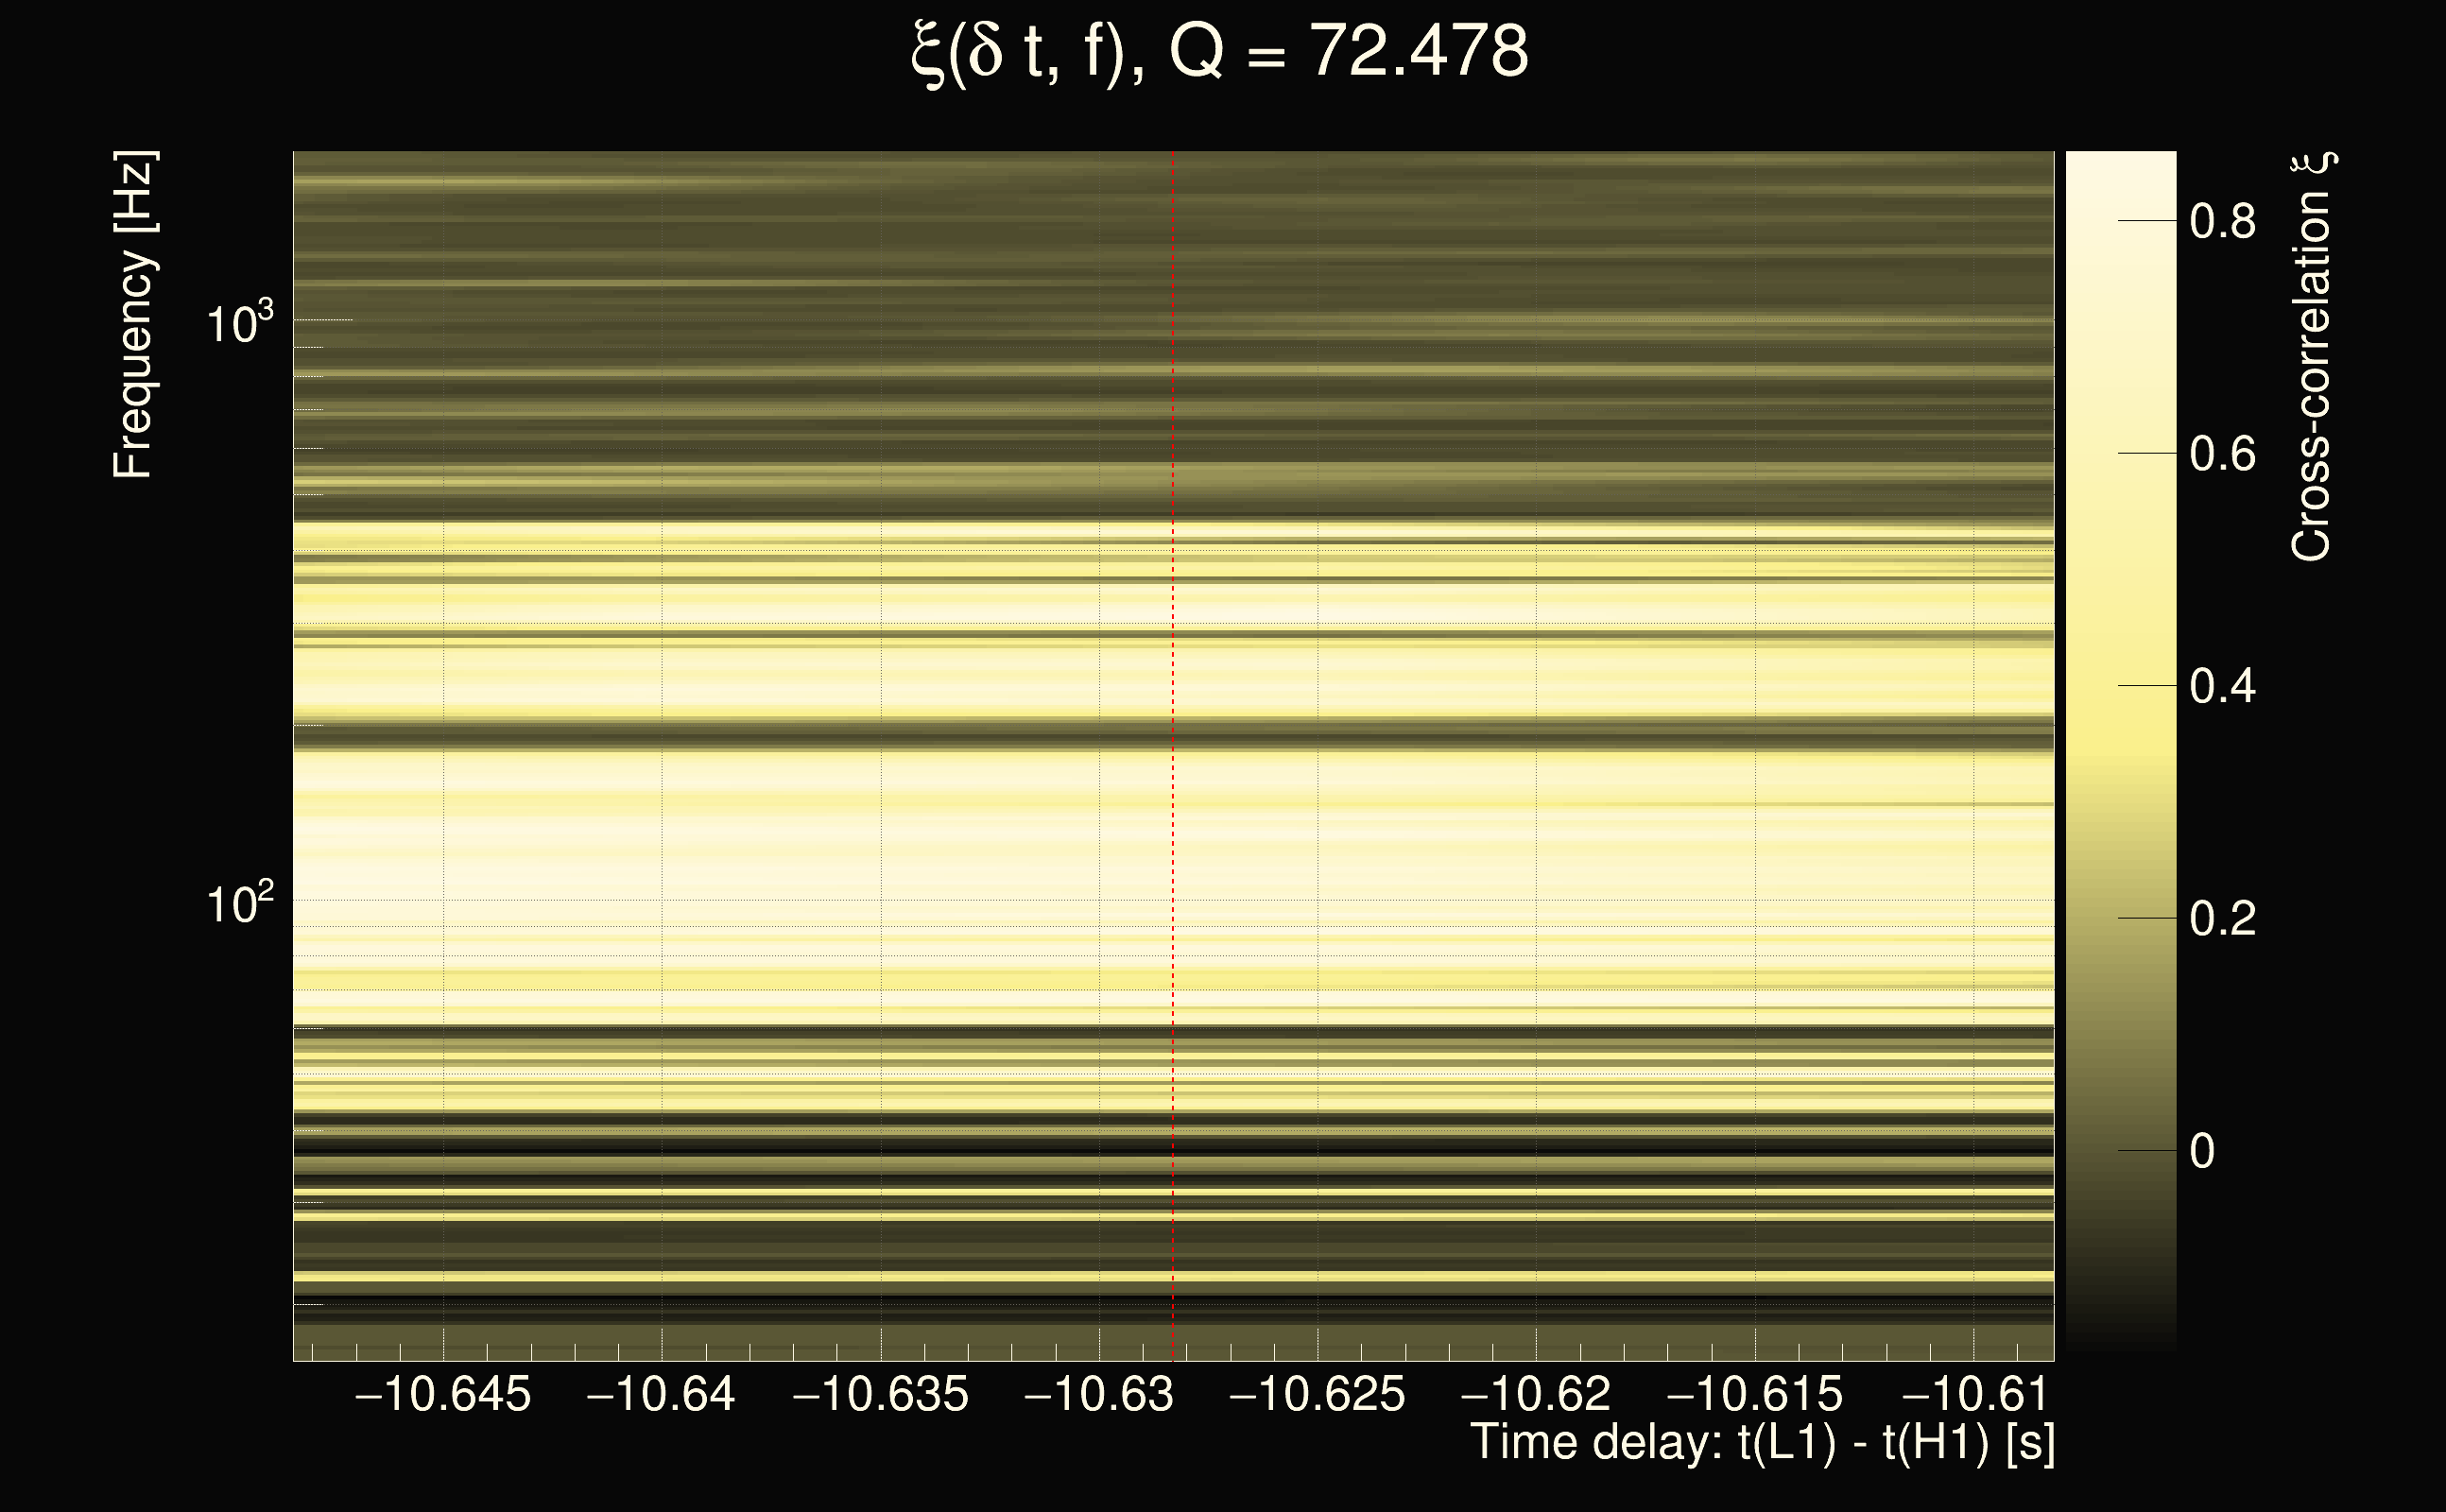Click the plot title showing Q = 72.478

pos(1220,52)
